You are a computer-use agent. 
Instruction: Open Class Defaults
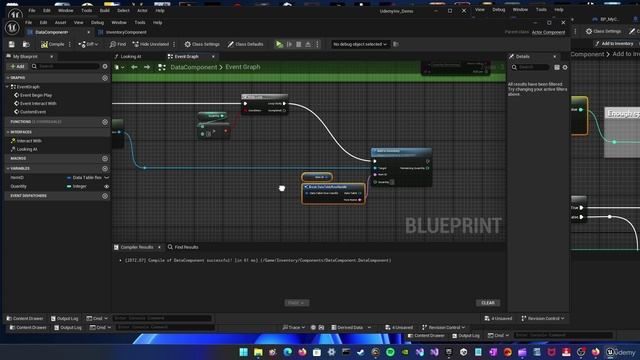[245, 44]
